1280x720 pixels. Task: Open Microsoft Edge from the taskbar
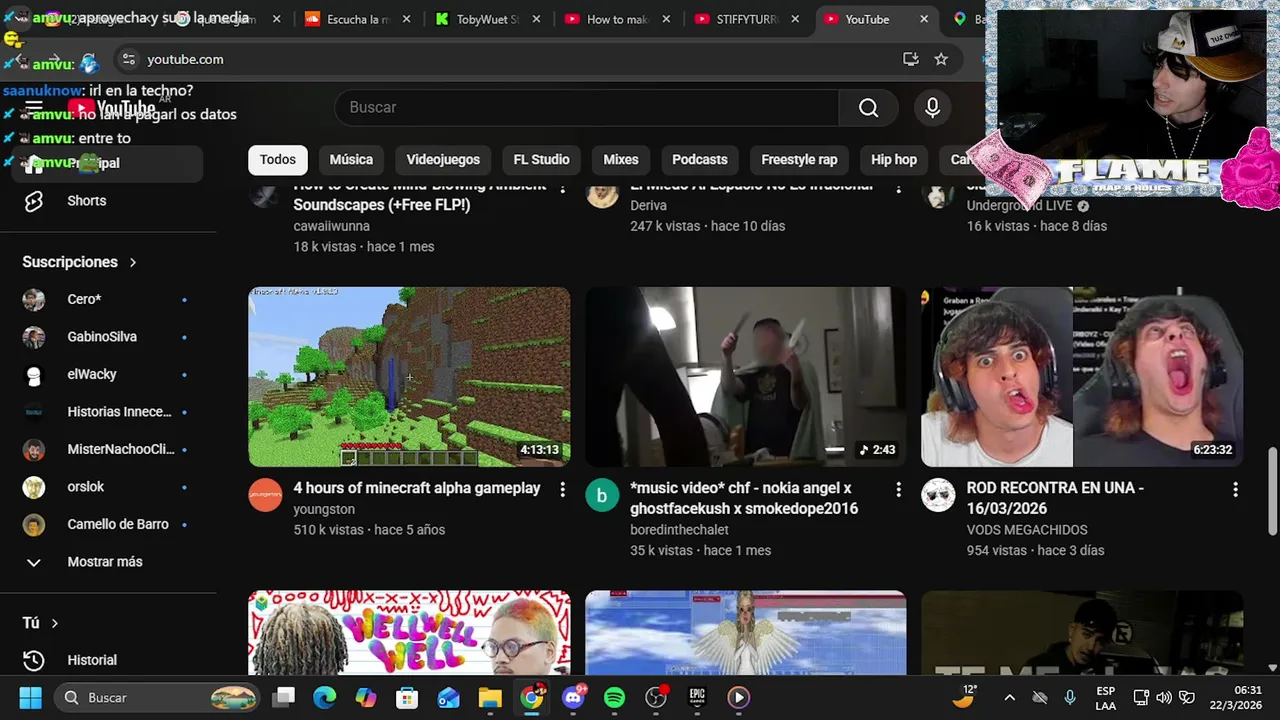pyautogui.click(x=324, y=697)
